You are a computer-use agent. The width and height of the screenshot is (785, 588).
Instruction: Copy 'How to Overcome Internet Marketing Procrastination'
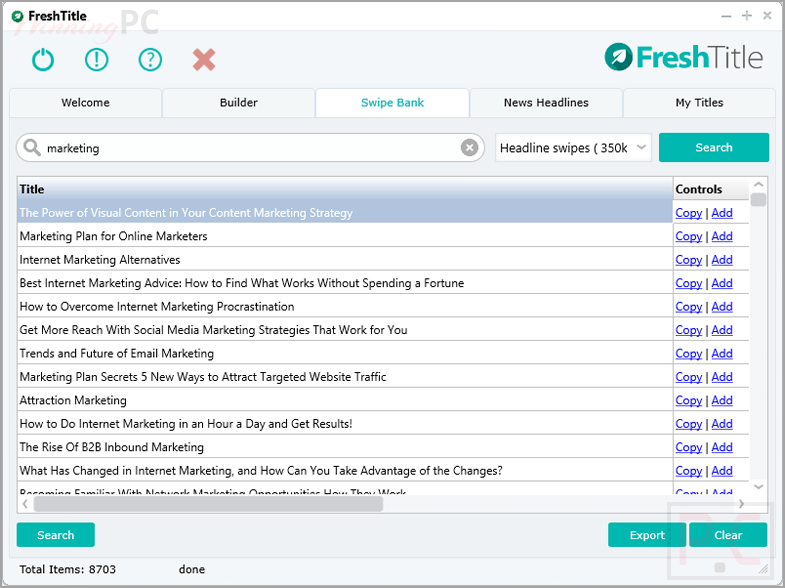688,307
